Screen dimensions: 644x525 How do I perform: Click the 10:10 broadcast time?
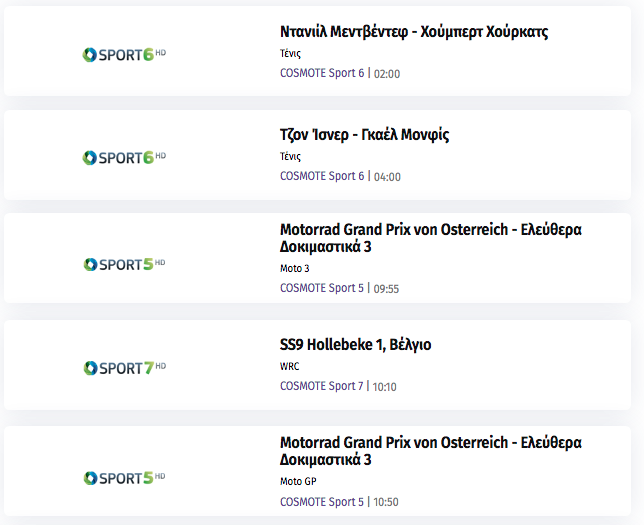coord(384,387)
